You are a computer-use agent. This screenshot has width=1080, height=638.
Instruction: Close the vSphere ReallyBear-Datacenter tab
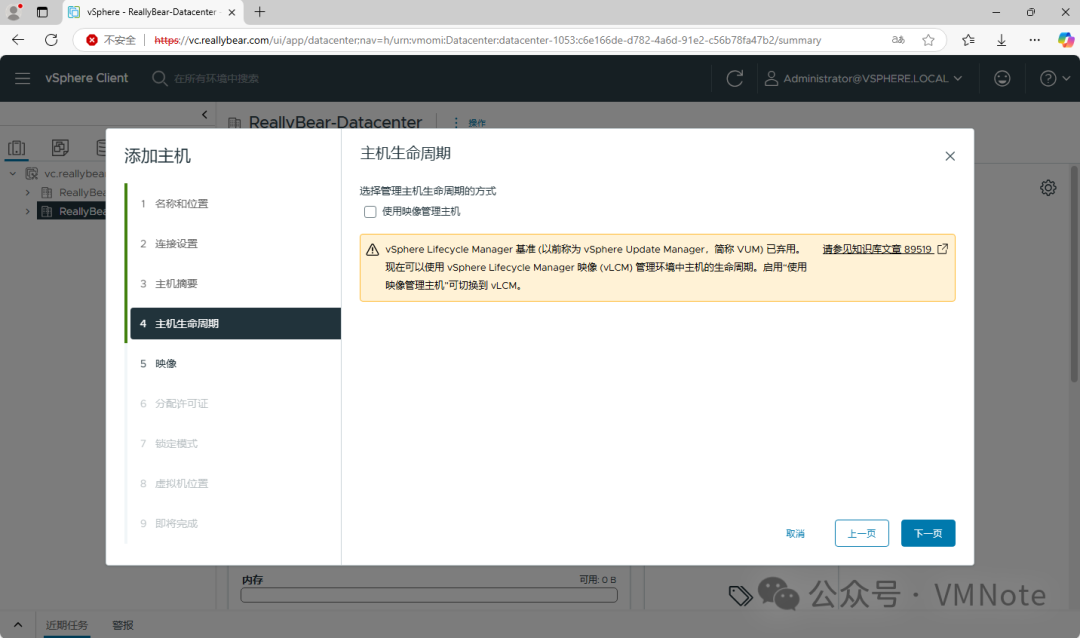(x=231, y=12)
